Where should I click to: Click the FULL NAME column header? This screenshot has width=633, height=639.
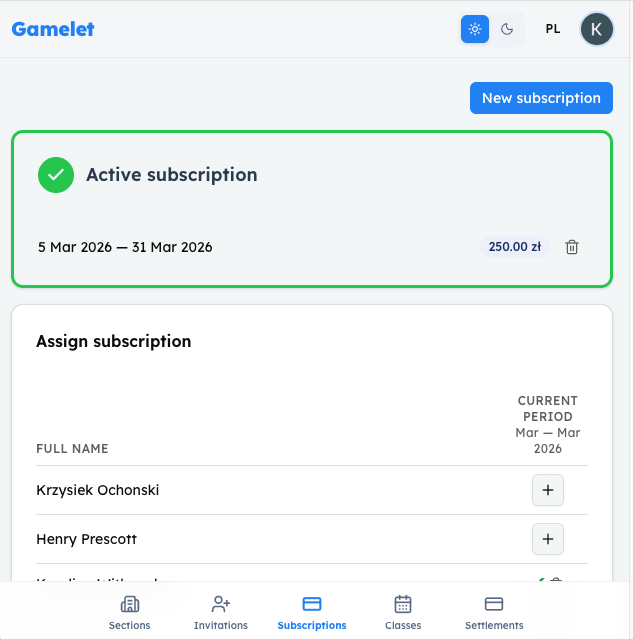(x=73, y=449)
